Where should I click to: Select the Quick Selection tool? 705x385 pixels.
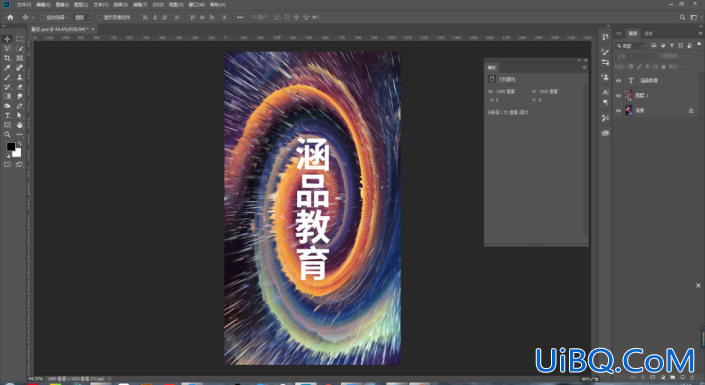(19, 49)
